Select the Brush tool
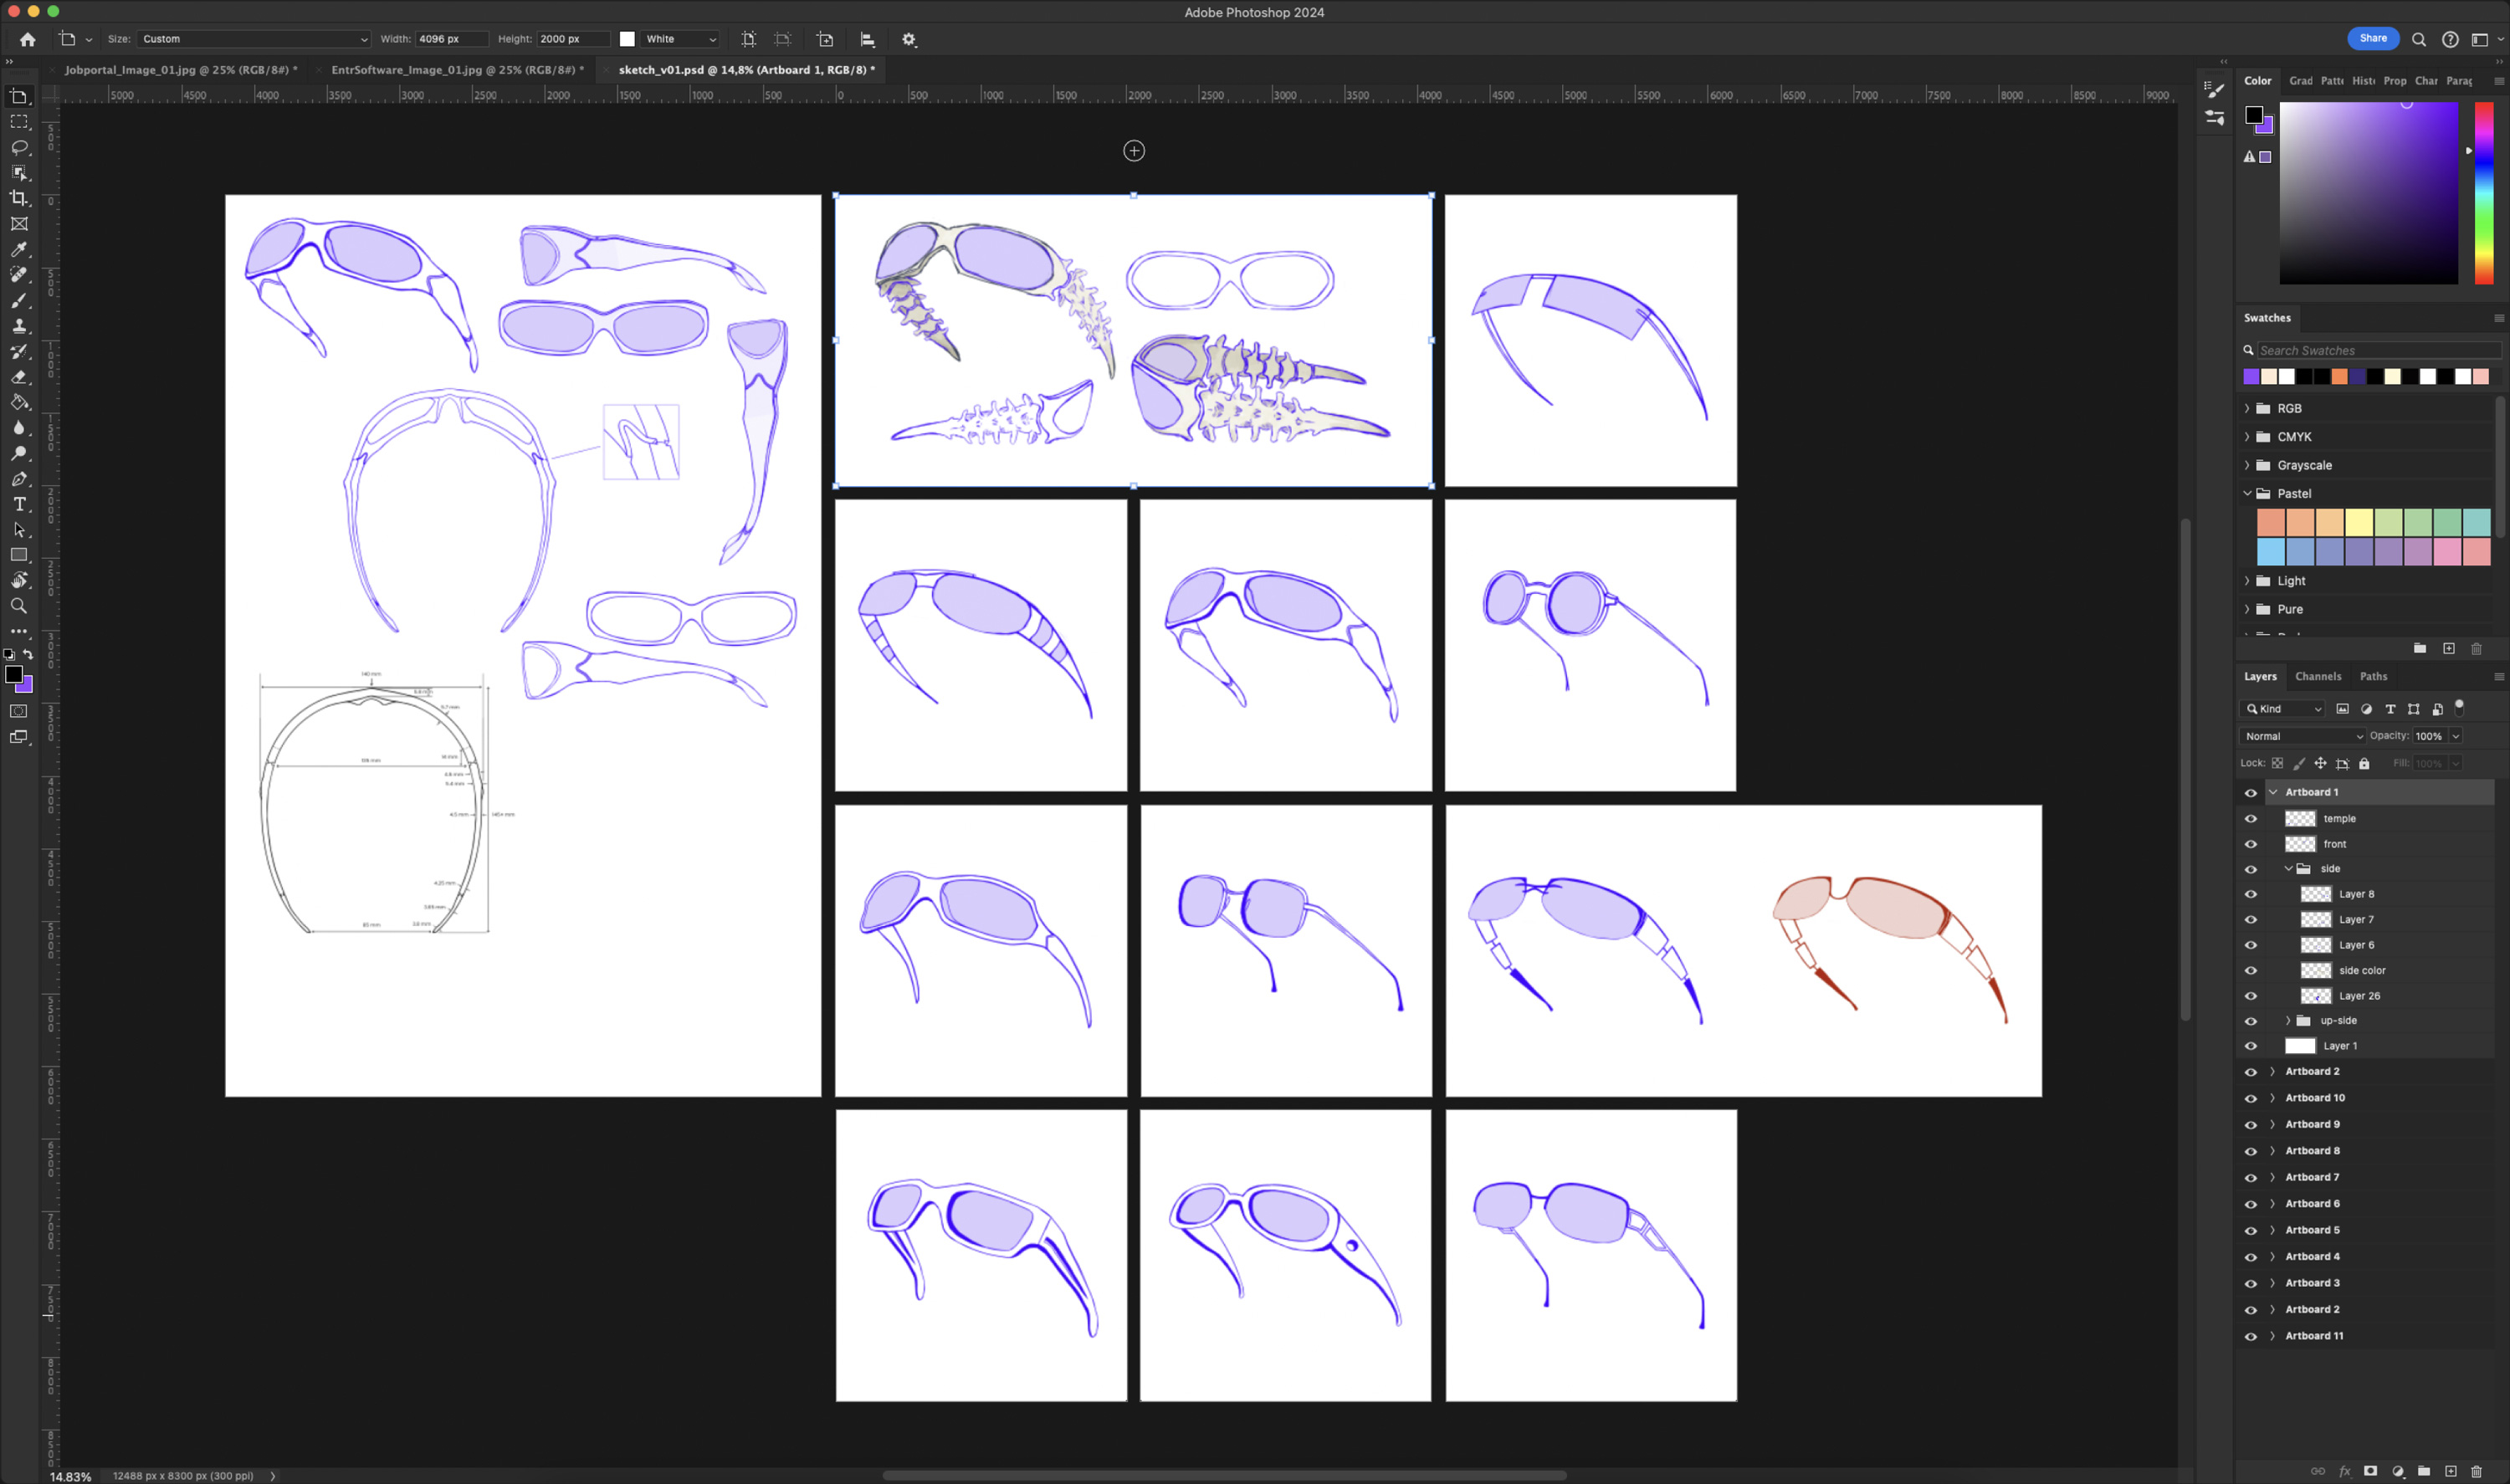Screen dimensions: 2510x1484 pyautogui.click(x=19, y=301)
